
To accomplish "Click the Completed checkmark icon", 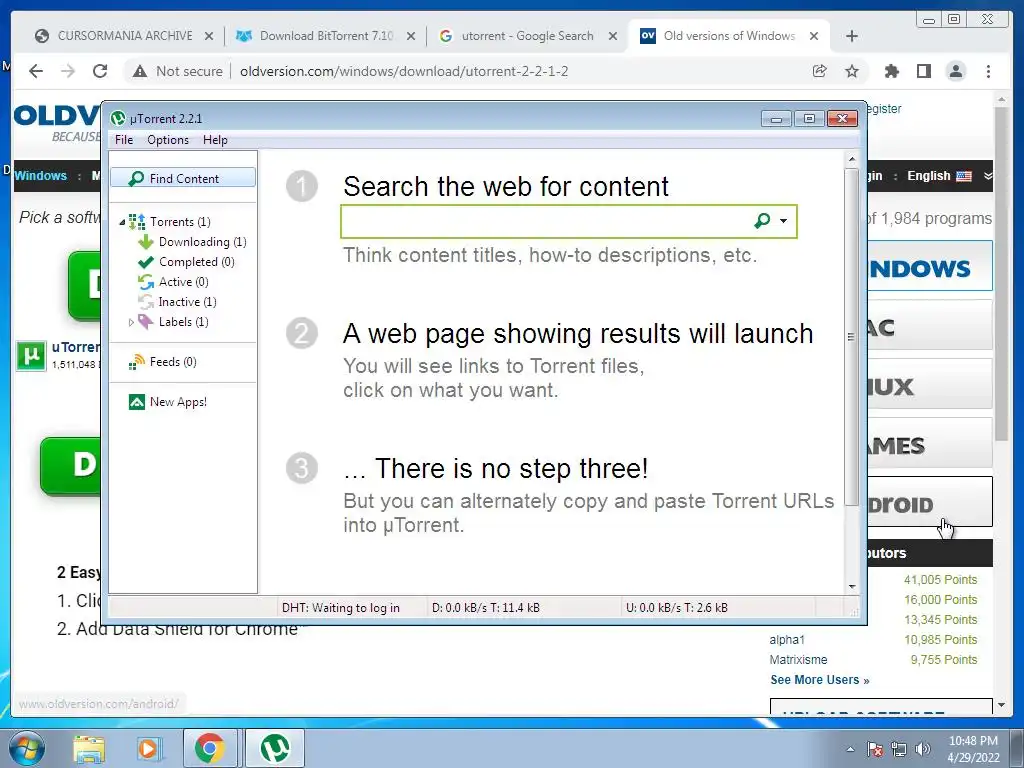I will pyautogui.click(x=145, y=262).
